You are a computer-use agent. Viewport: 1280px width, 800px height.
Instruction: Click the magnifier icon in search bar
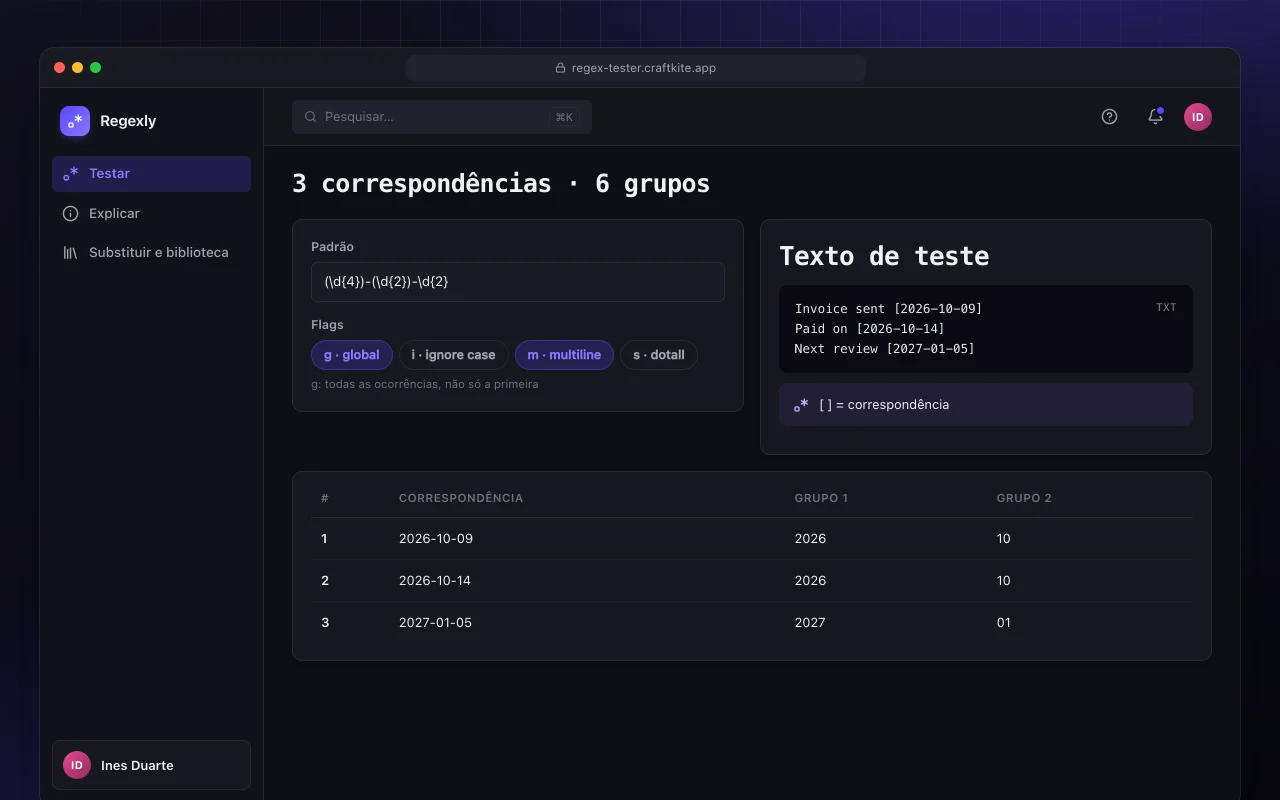pos(311,117)
